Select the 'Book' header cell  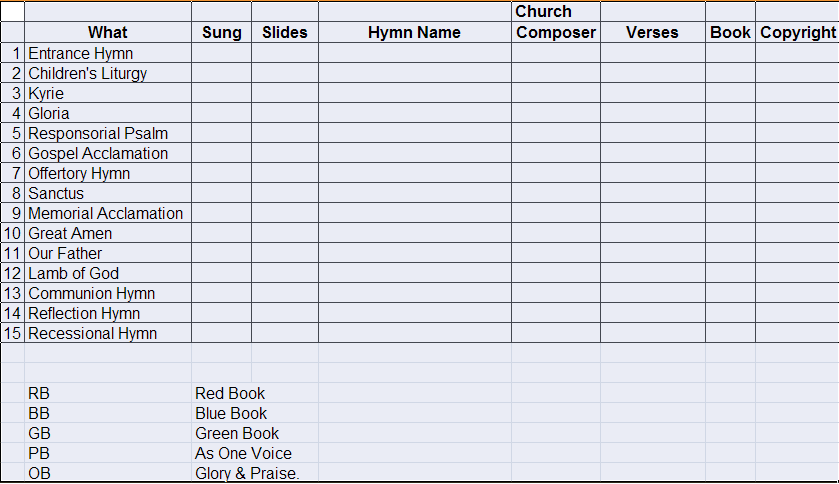730,32
